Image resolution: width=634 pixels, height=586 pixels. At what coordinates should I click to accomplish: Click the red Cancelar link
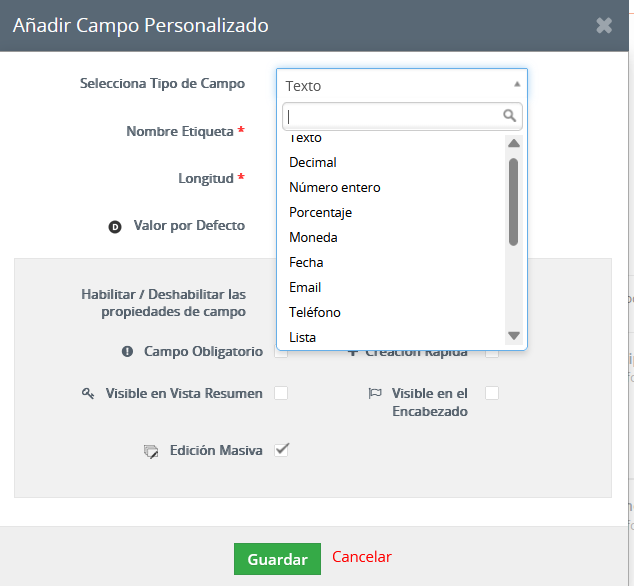click(362, 557)
